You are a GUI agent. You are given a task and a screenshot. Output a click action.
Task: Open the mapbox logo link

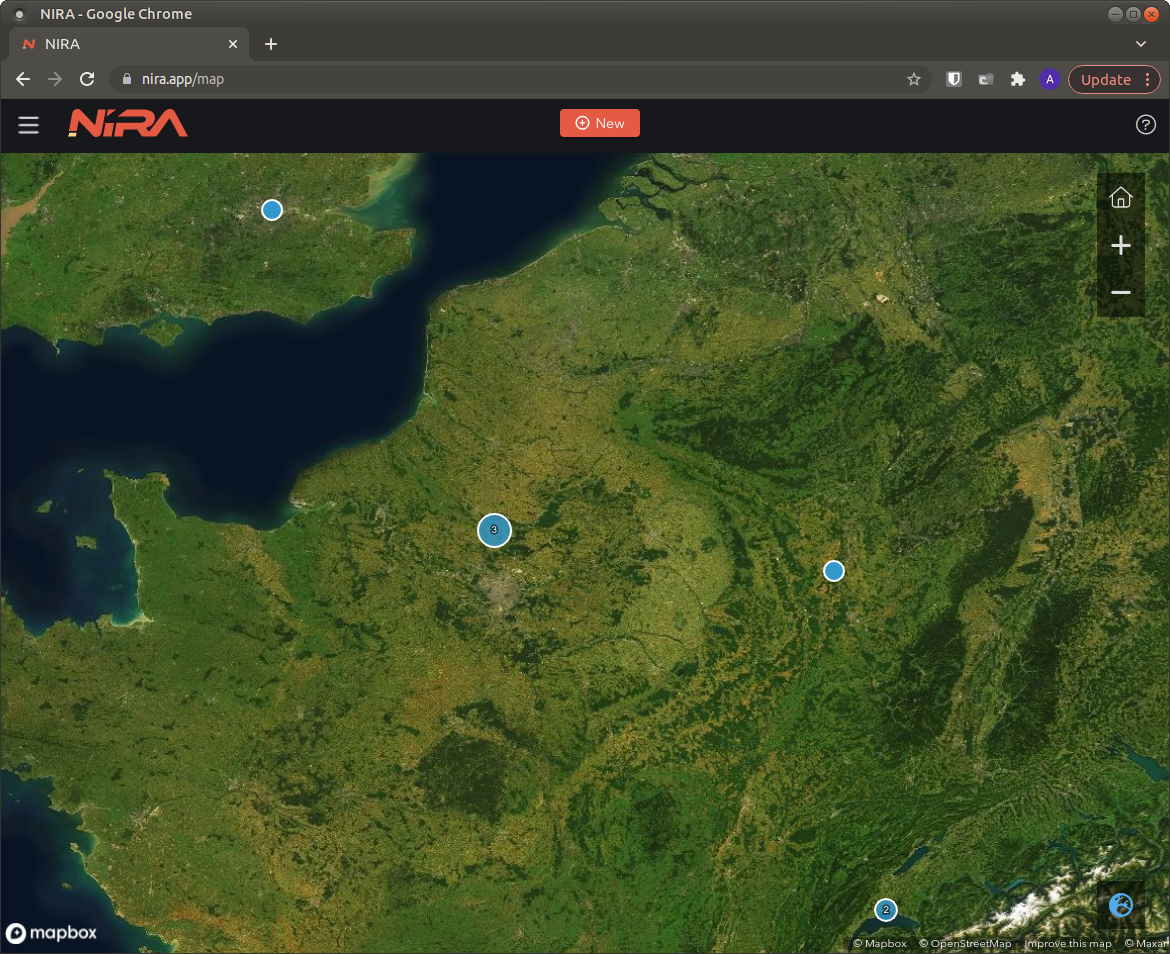coord(51,933)
